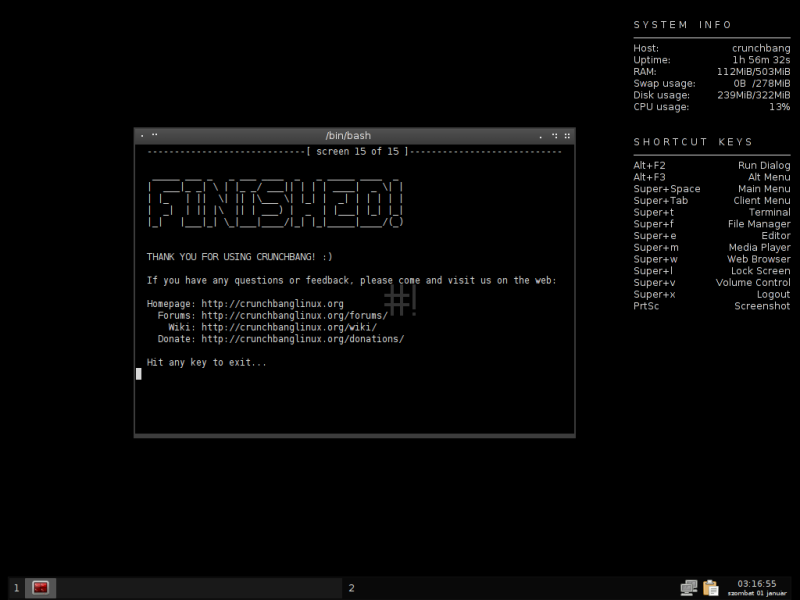The image size is (800, 600).
Task: Click the single-dot button beside the two-dot titlebar button
Action: (142, 136)
